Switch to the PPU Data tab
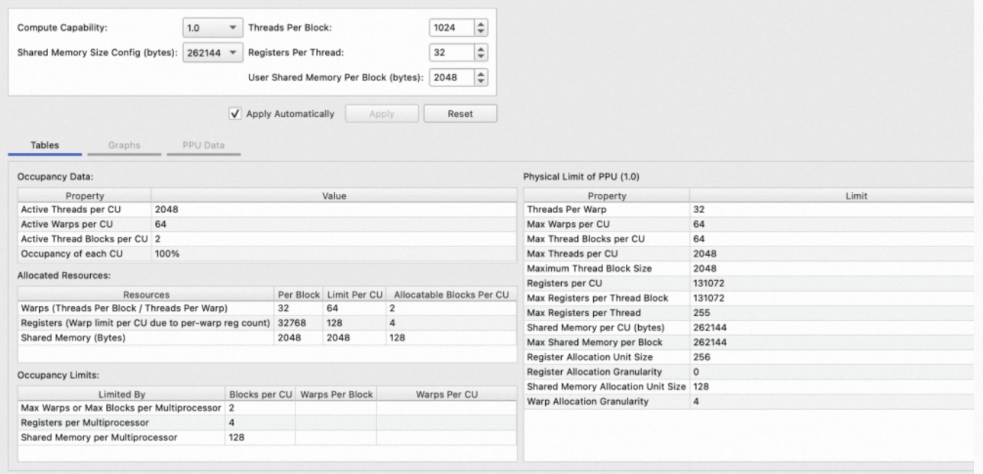Viewport: 983px width, 474px height. coord(203,145)
